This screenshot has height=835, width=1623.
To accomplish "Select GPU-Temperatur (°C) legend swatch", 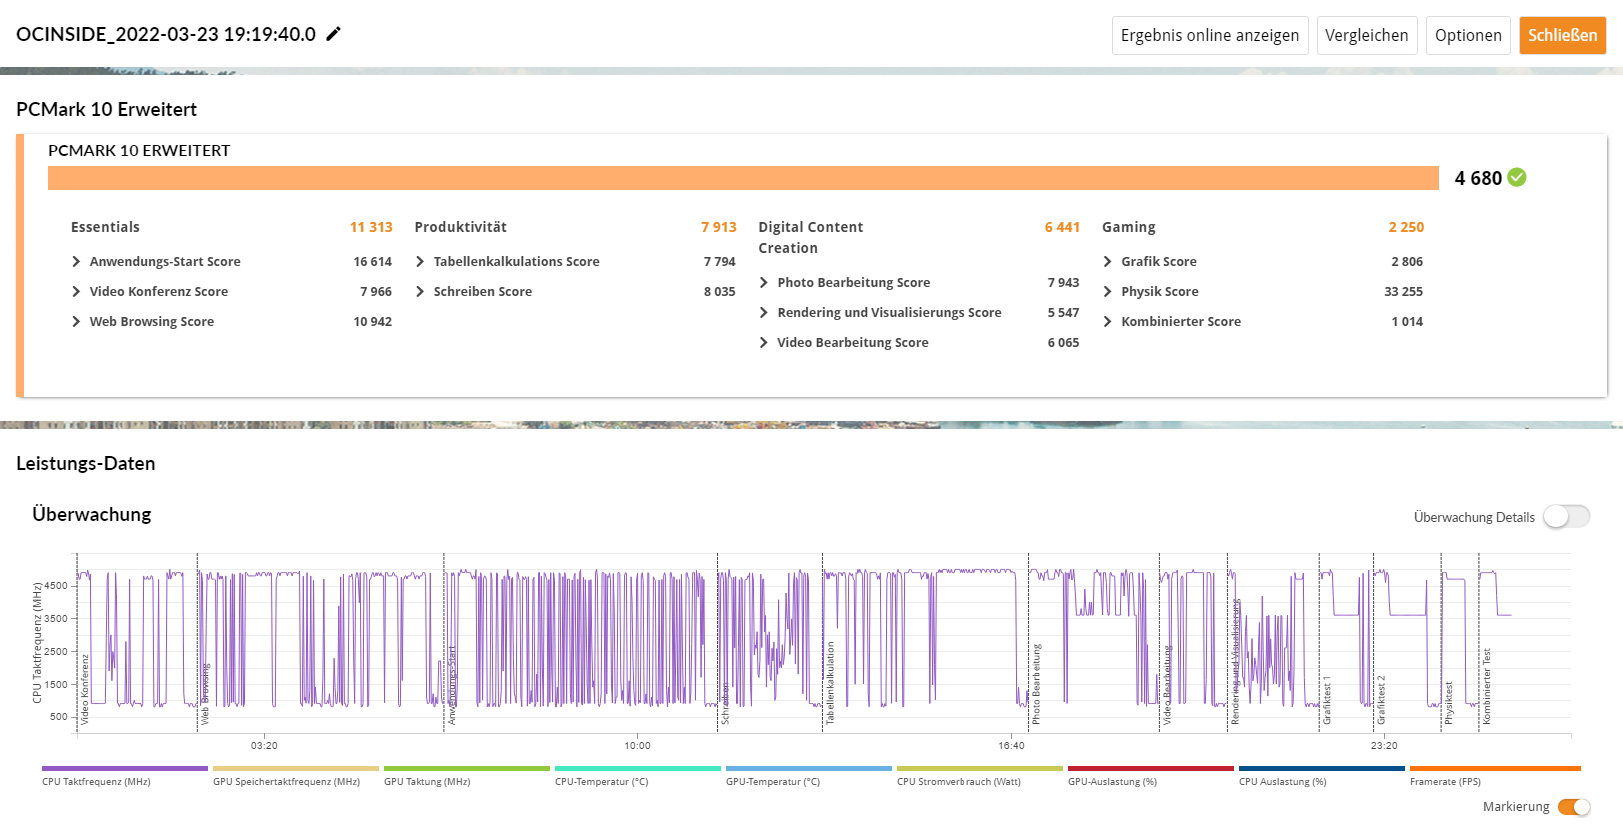I will [x=809, y=769].
